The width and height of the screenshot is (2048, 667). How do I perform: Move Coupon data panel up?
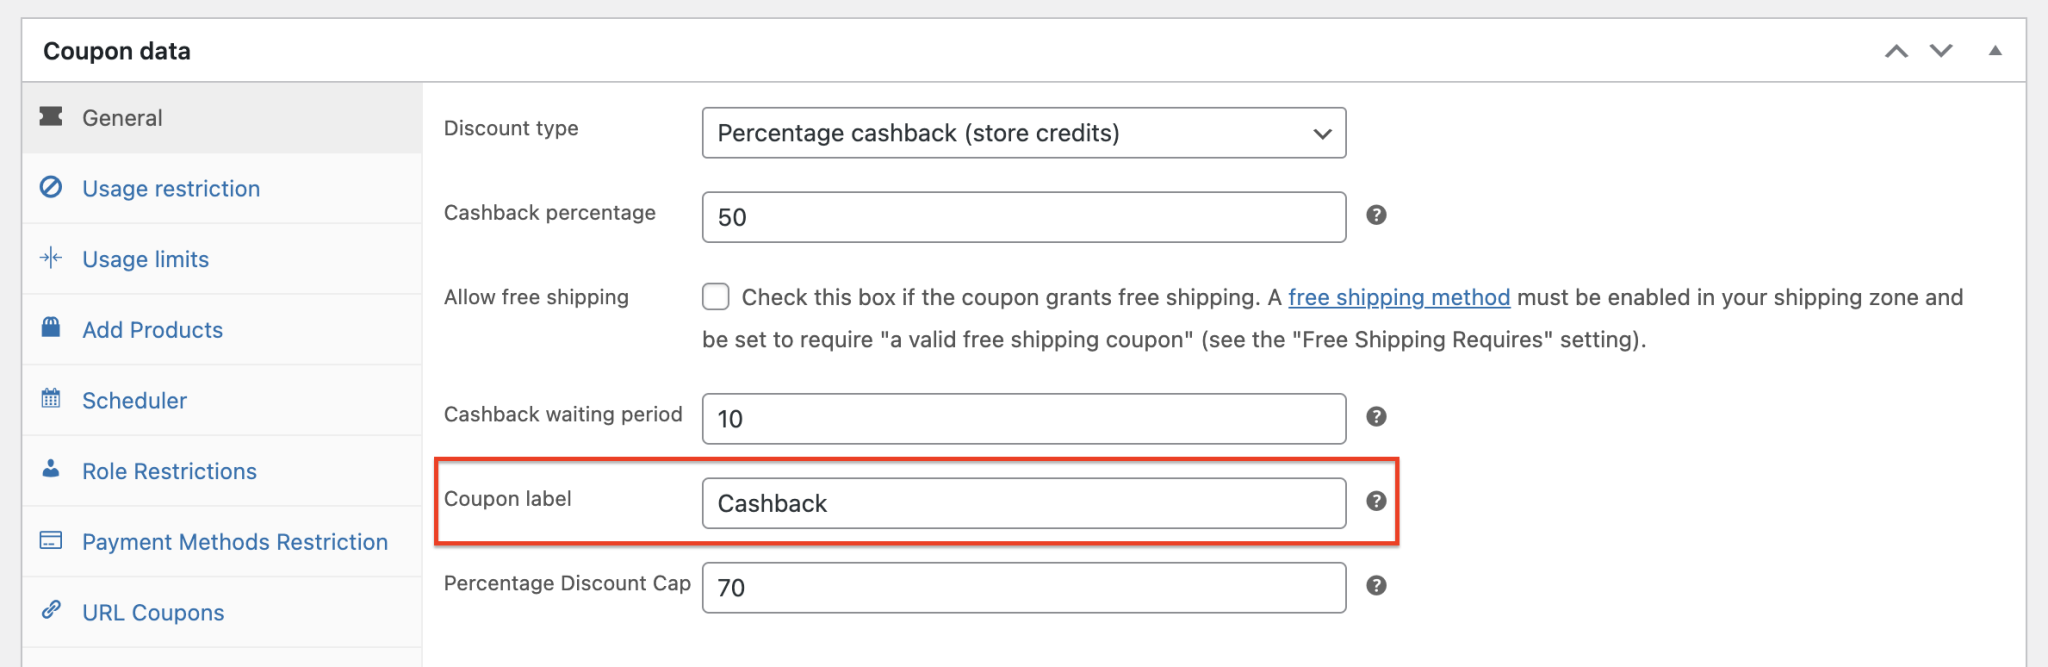tap(1896, 51)
